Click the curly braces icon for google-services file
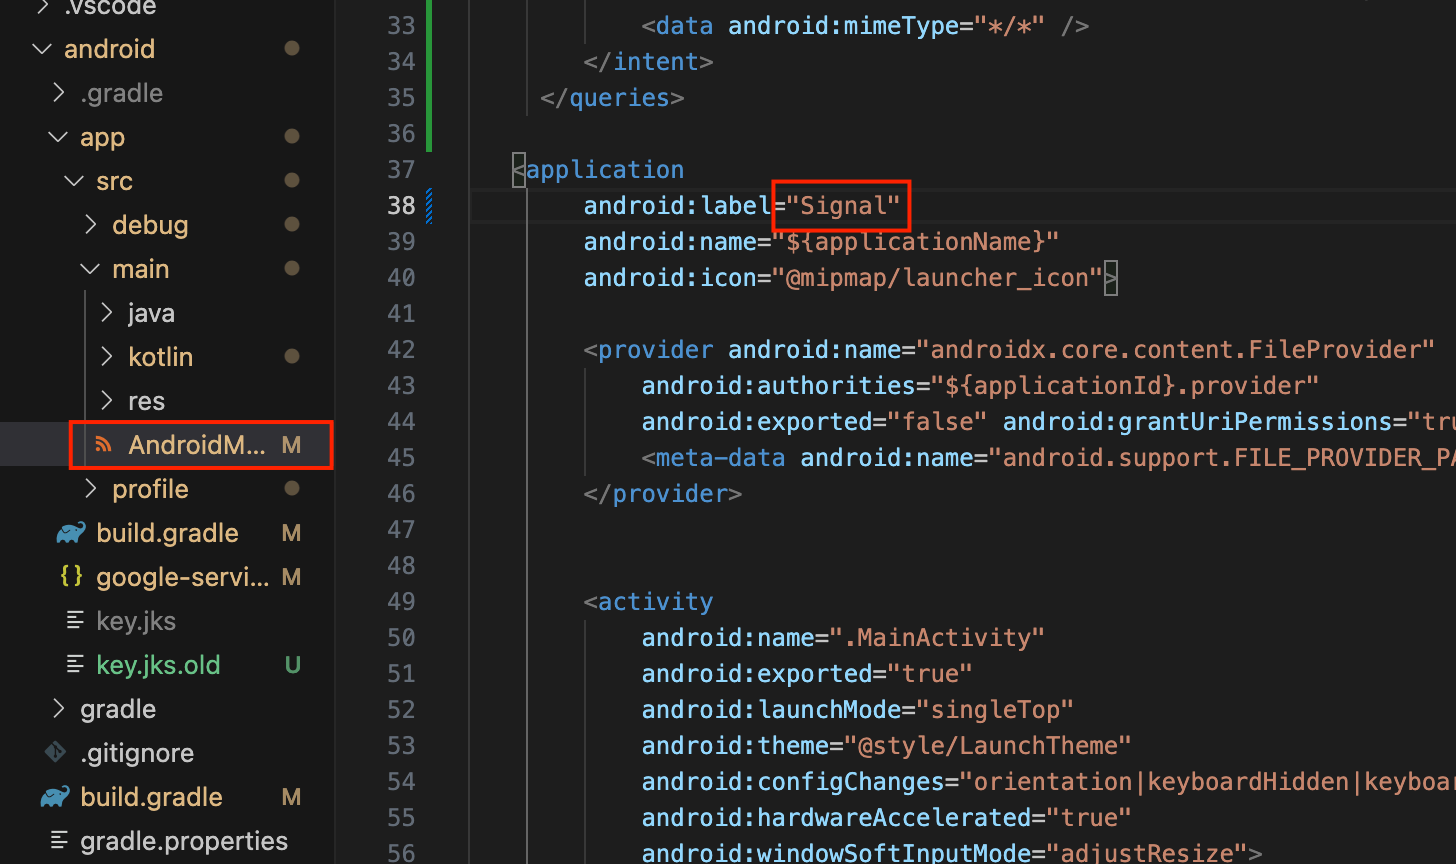 [x=71, y=577]
